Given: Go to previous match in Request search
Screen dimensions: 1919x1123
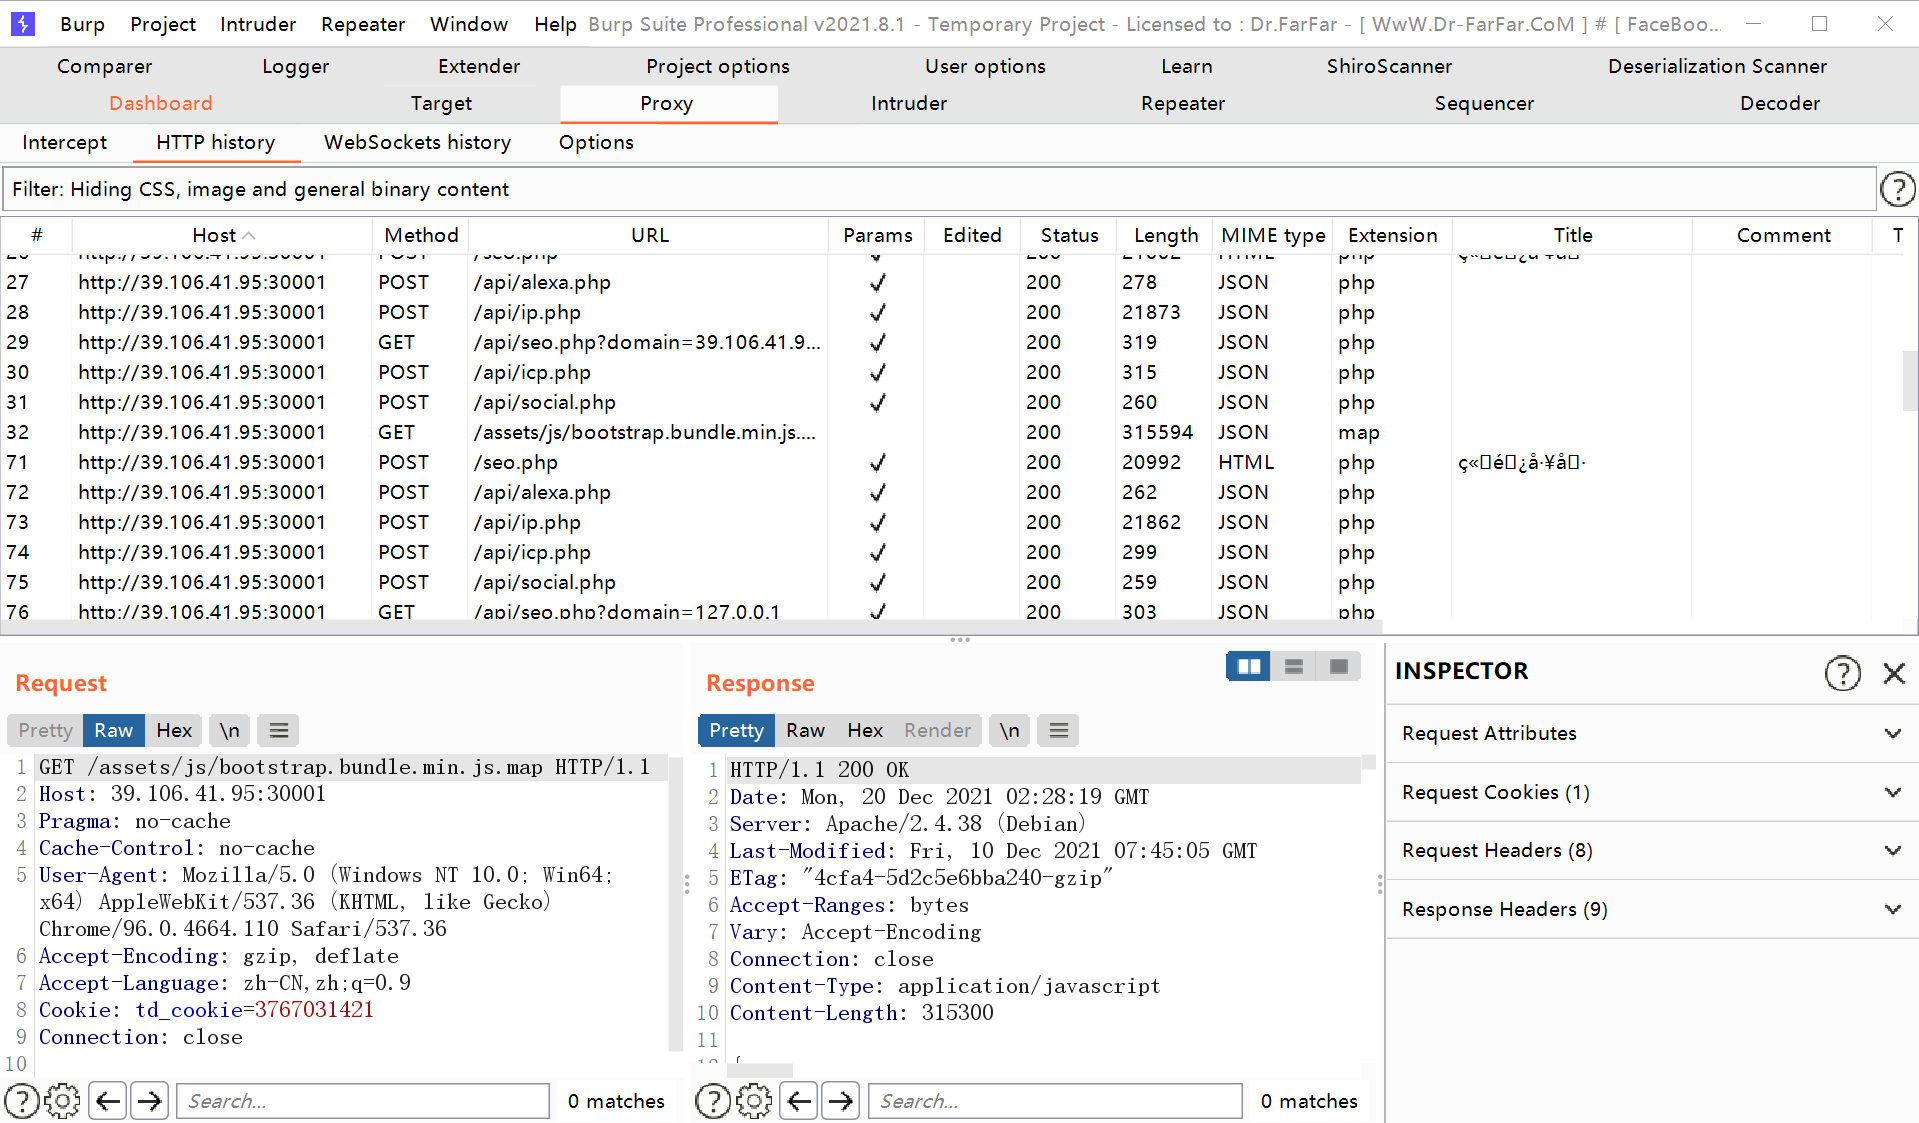Looking at the screenshot, I should click(108, 1101).
